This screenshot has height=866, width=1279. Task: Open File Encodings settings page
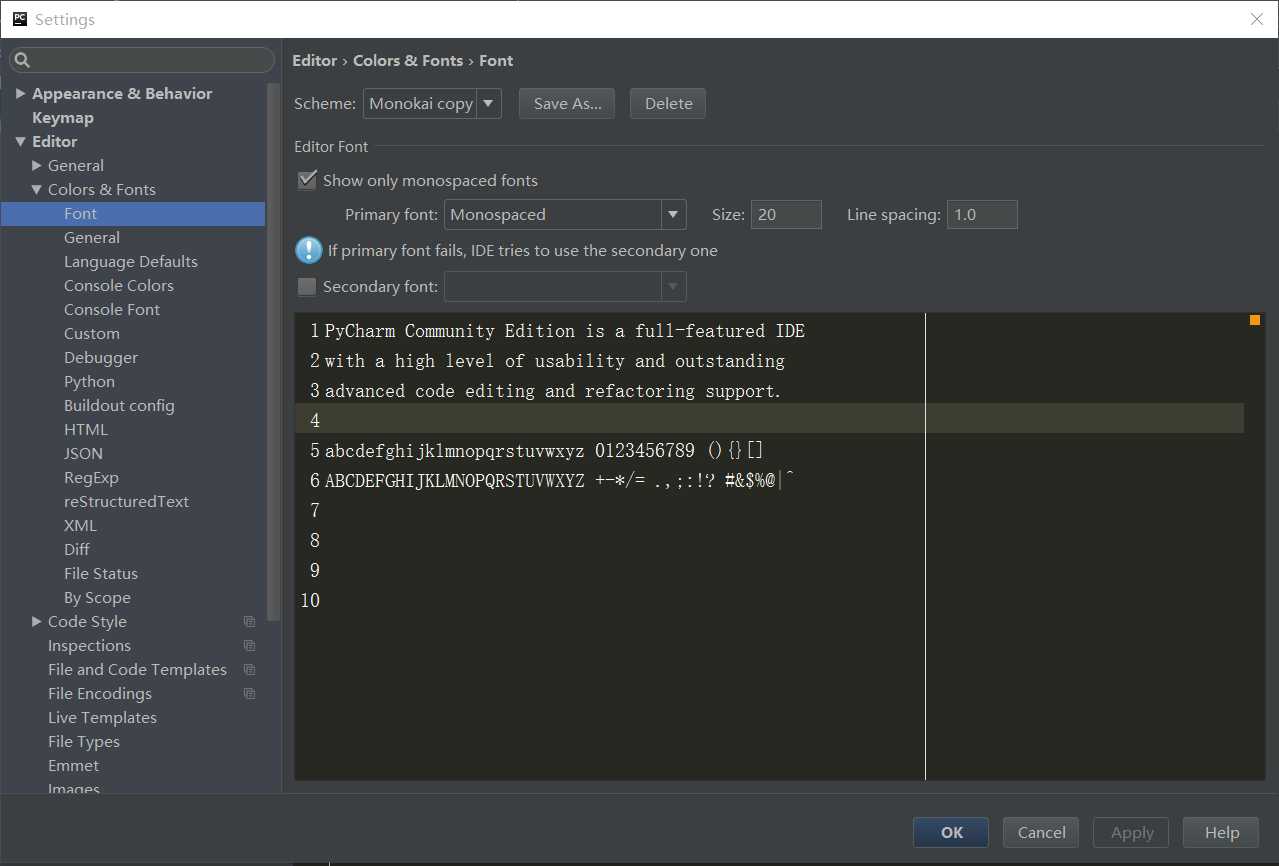coord(100,694)
